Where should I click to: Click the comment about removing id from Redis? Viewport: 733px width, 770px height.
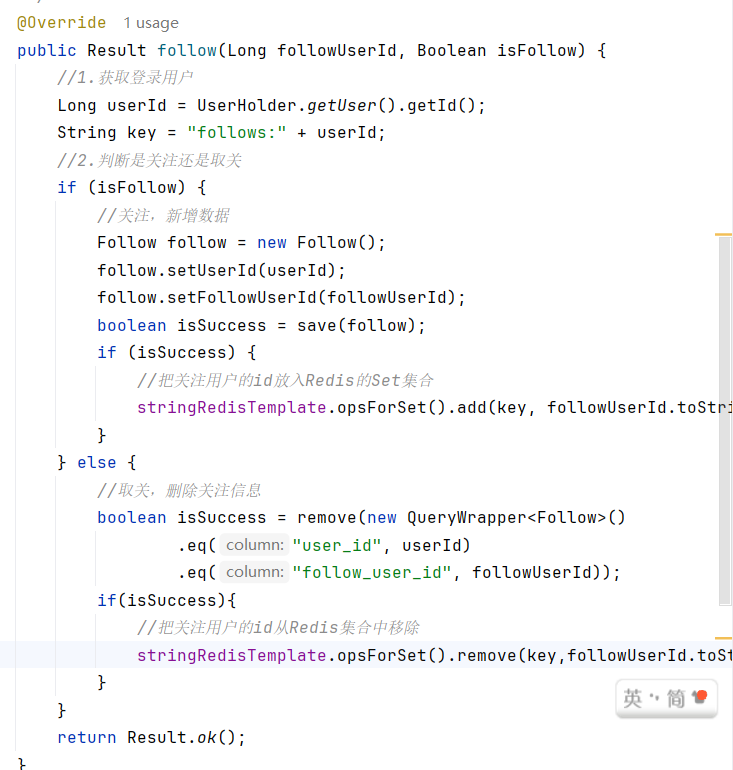pyautogui.click(x=278, y=628)
